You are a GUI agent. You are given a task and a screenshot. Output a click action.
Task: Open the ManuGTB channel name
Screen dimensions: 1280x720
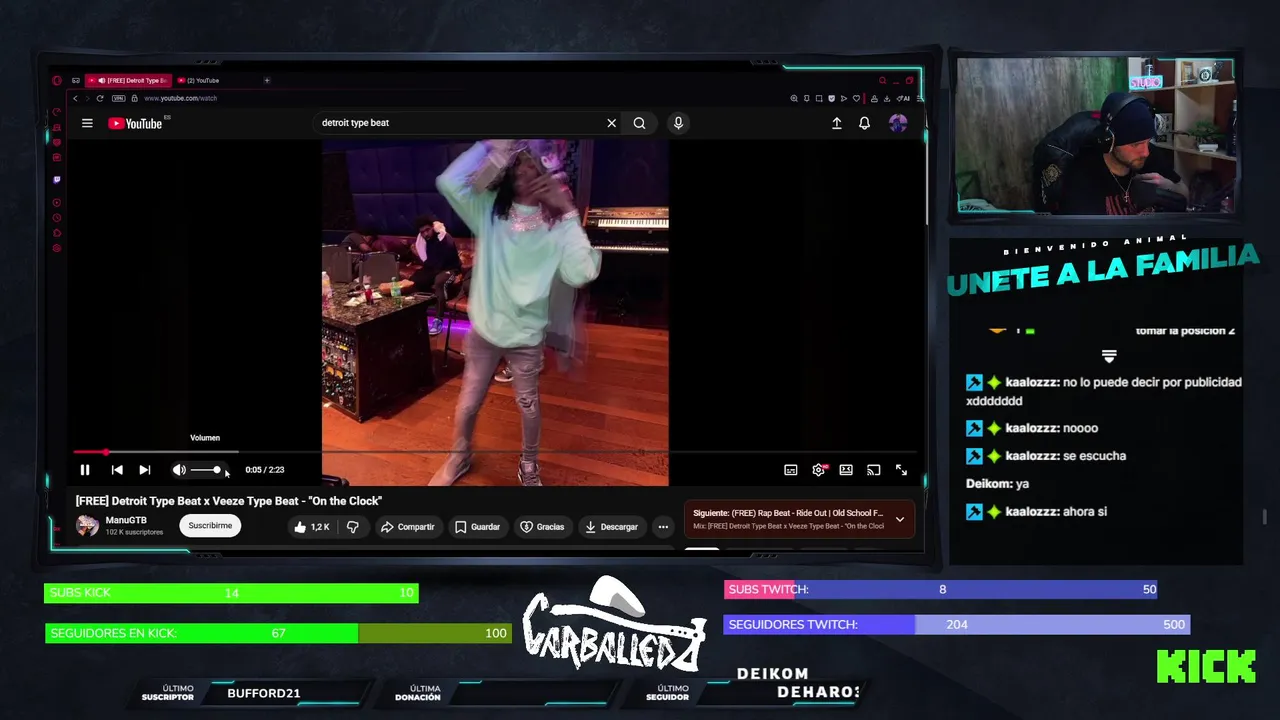[126, 520]
